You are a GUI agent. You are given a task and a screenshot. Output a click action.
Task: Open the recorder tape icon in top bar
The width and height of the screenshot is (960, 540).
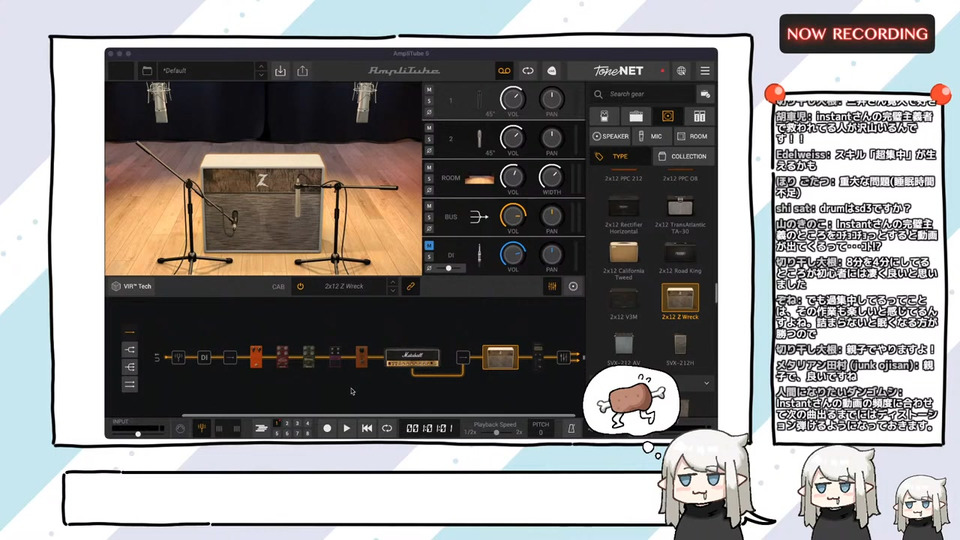504,71
